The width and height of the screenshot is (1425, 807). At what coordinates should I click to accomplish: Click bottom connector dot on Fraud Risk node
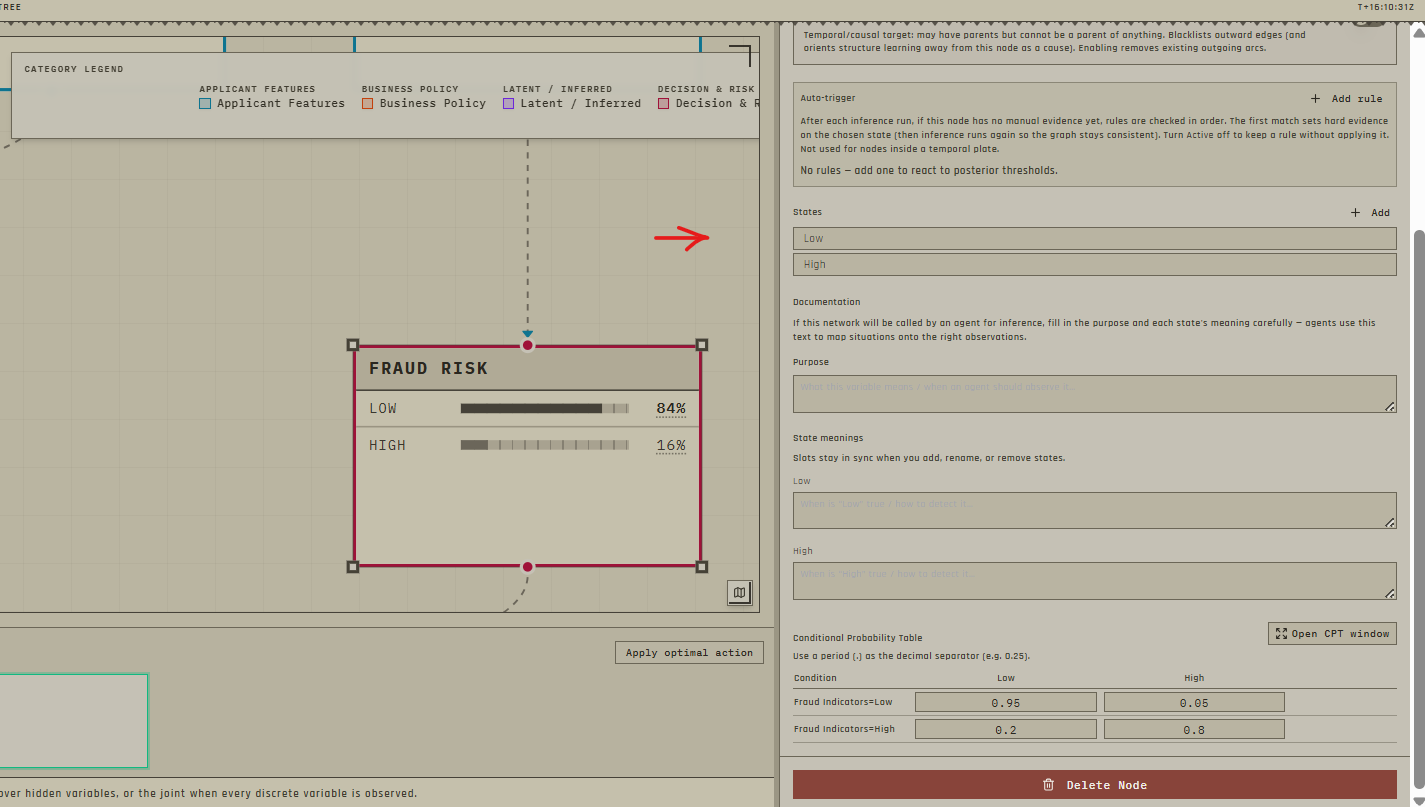pos(528,567)
